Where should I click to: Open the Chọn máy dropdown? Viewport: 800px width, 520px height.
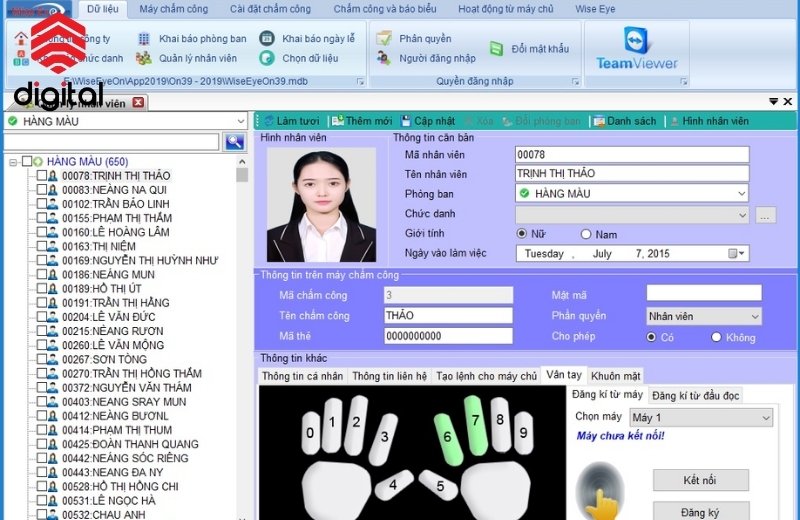pyautogui.click(x=766, y=417)
